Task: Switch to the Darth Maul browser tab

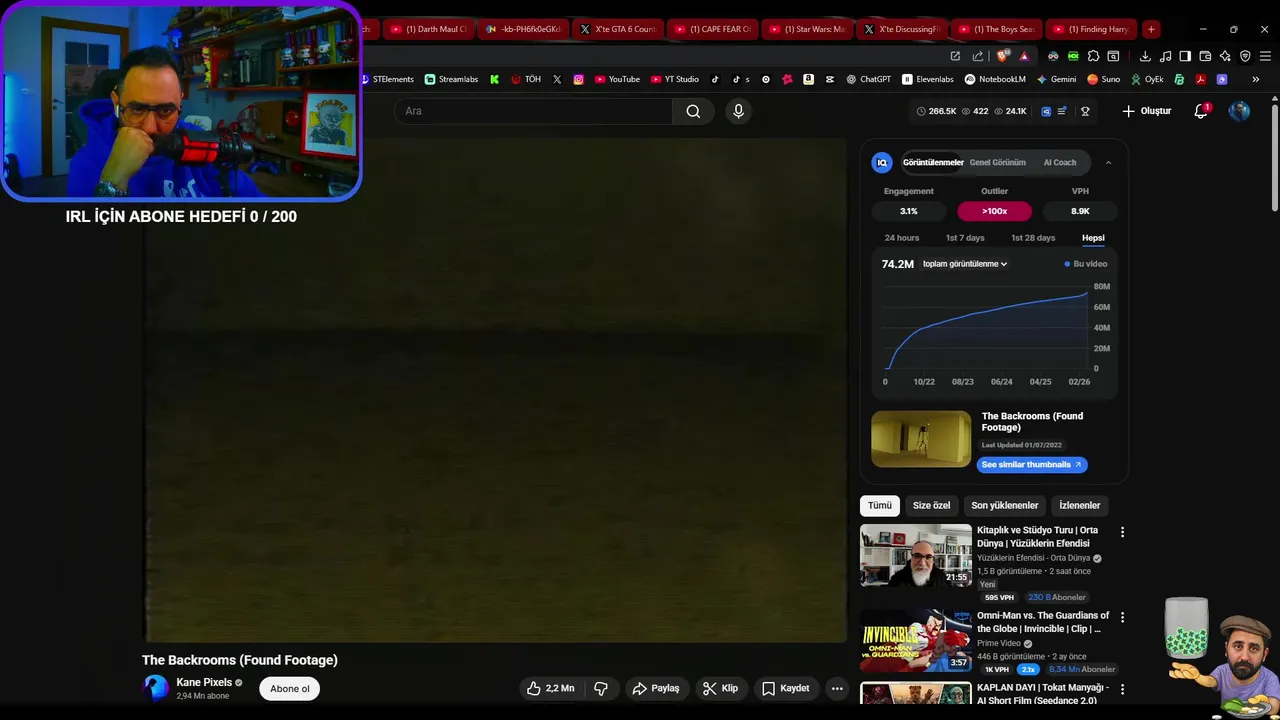Action: click(429, 29)
